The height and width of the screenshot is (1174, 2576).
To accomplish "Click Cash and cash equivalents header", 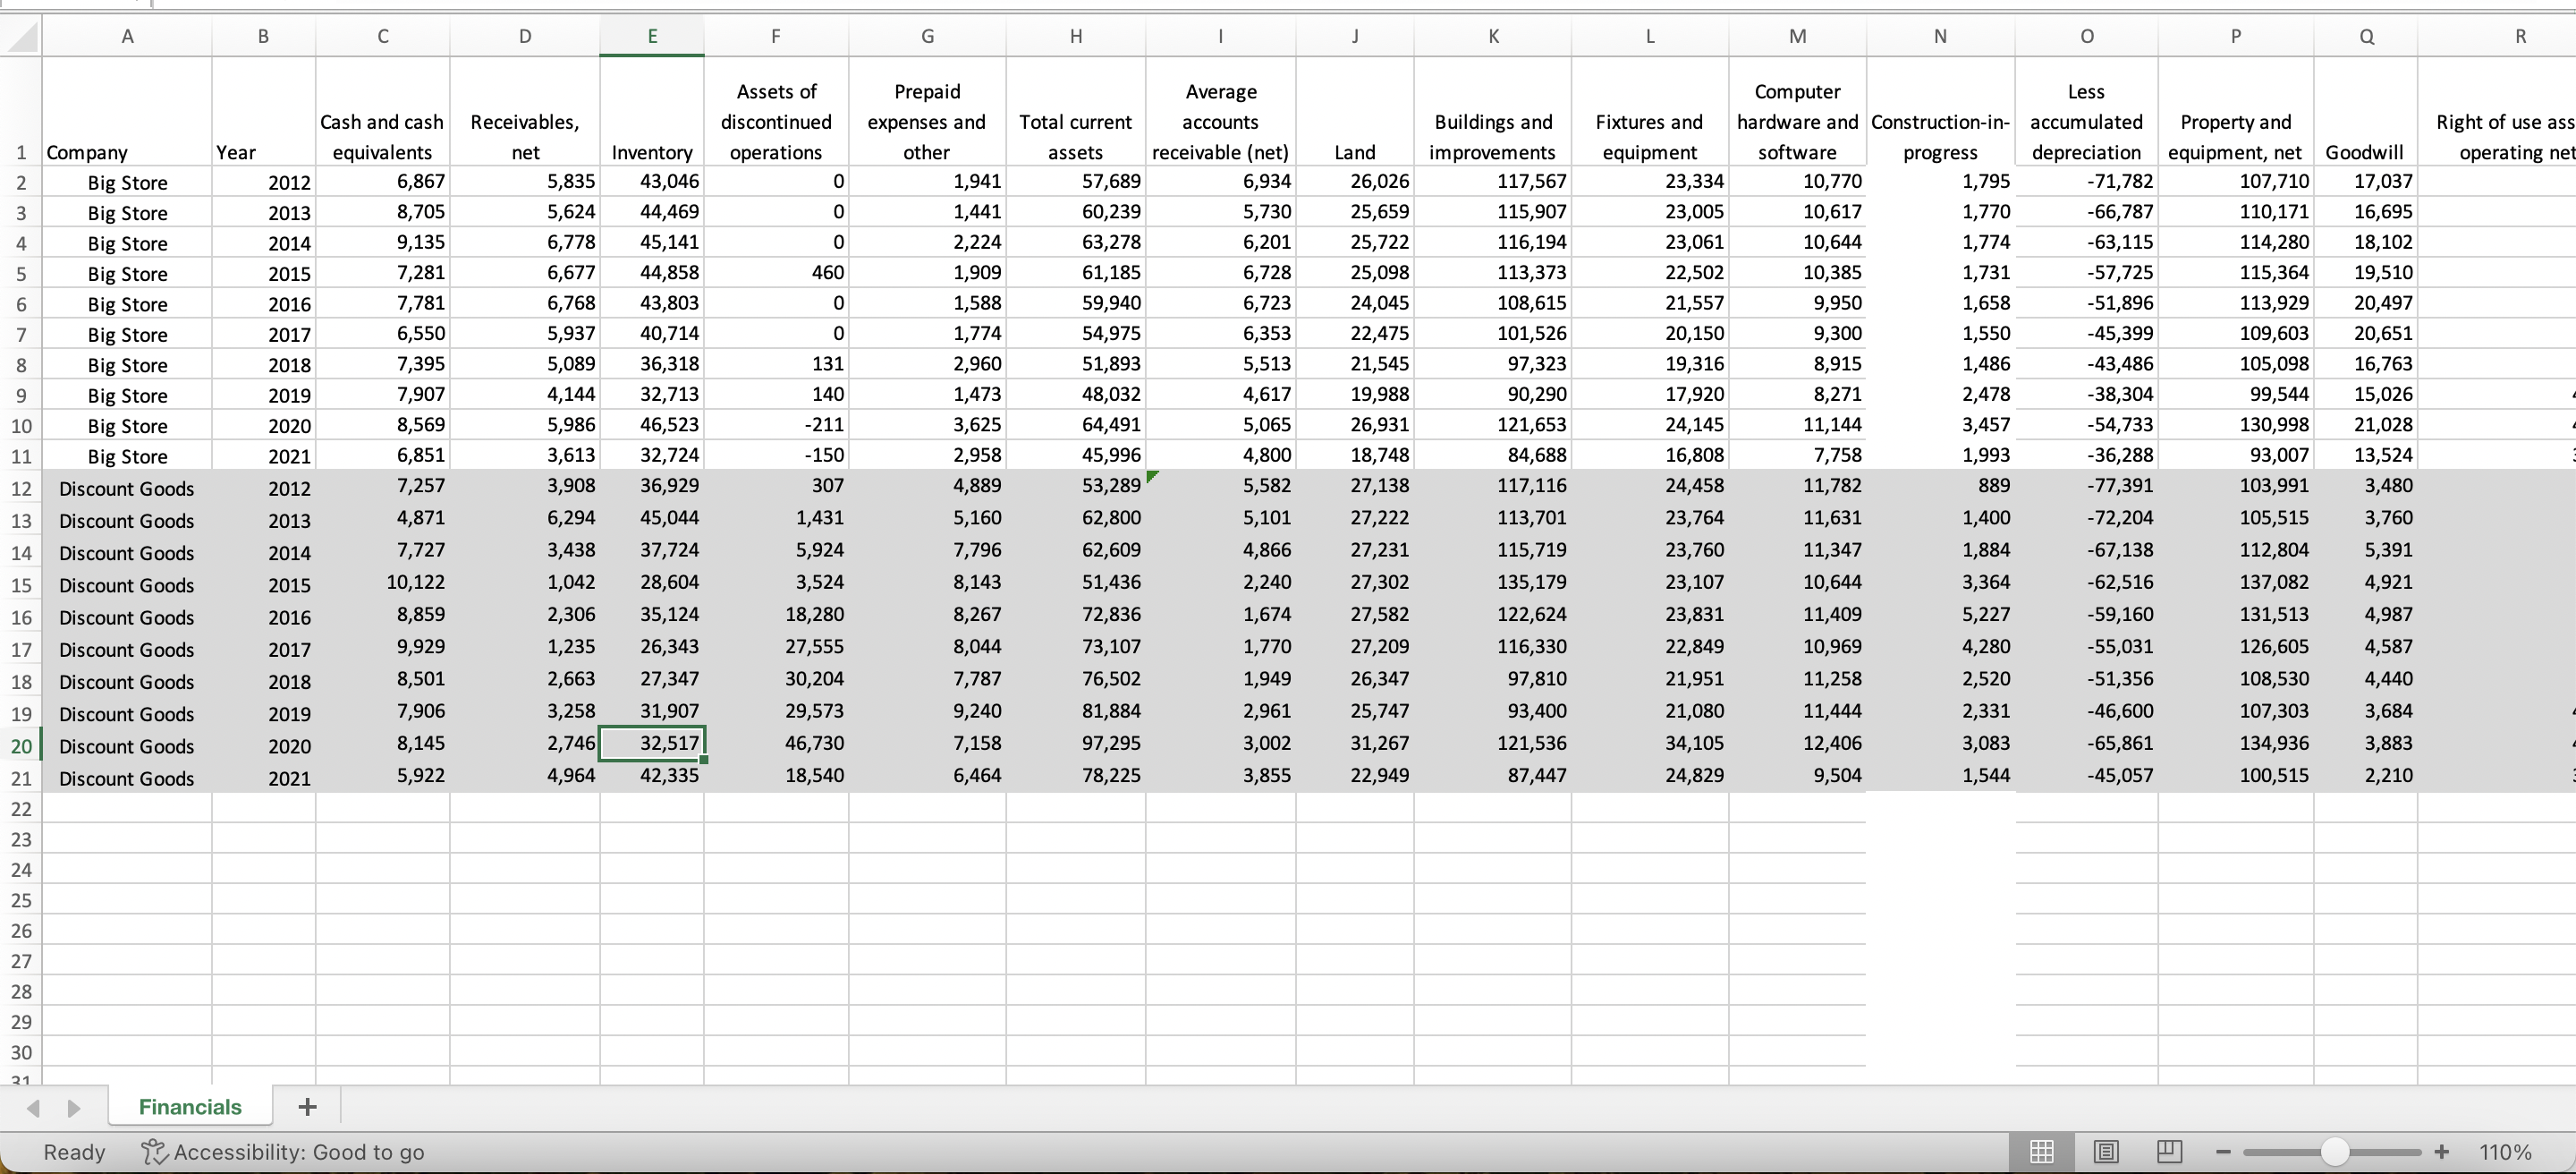I will (383, 112).
